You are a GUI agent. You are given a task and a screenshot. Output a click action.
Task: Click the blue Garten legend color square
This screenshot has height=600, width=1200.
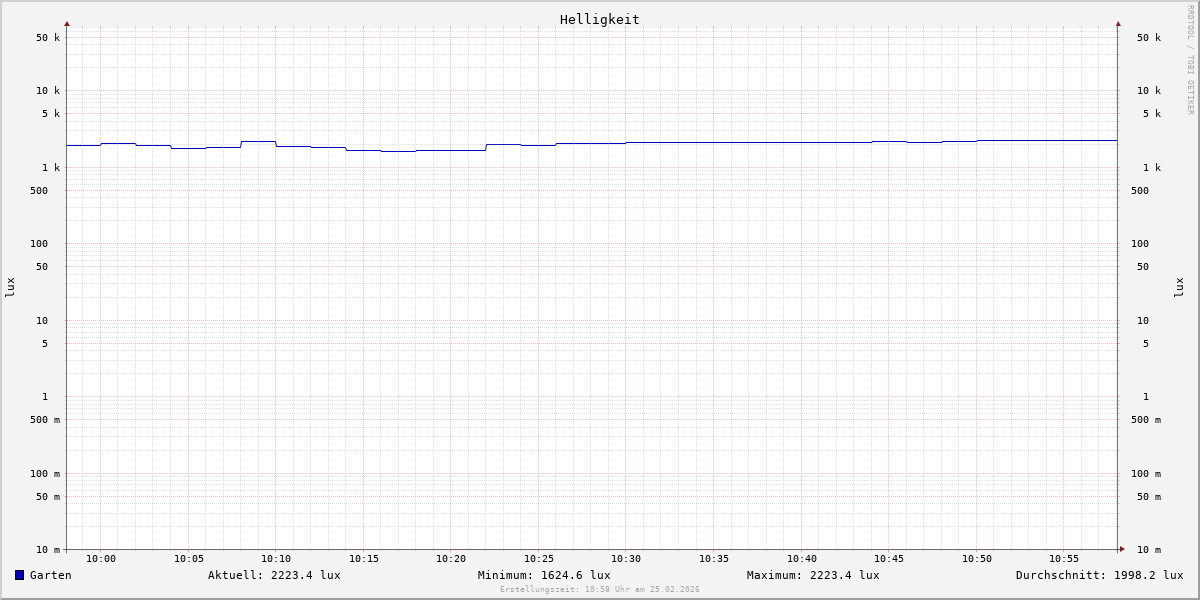[x=19, y=575]
